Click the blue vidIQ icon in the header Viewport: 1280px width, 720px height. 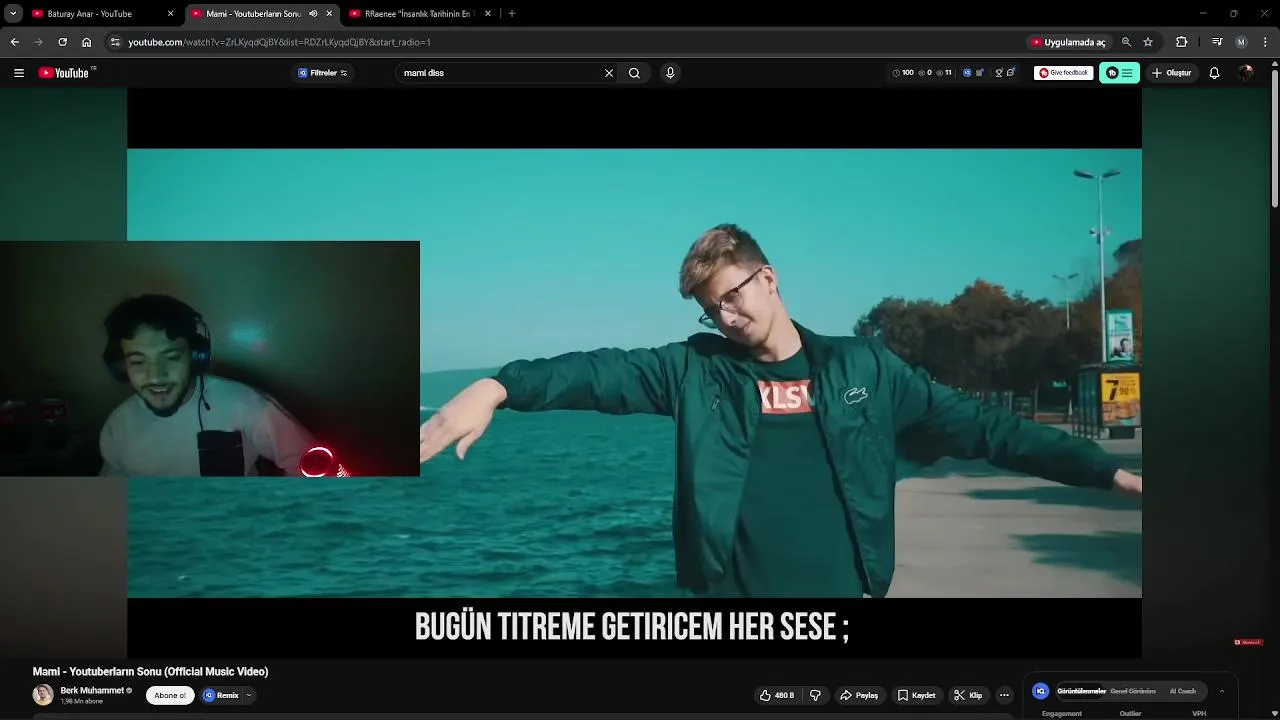click(x=967, y=73)
